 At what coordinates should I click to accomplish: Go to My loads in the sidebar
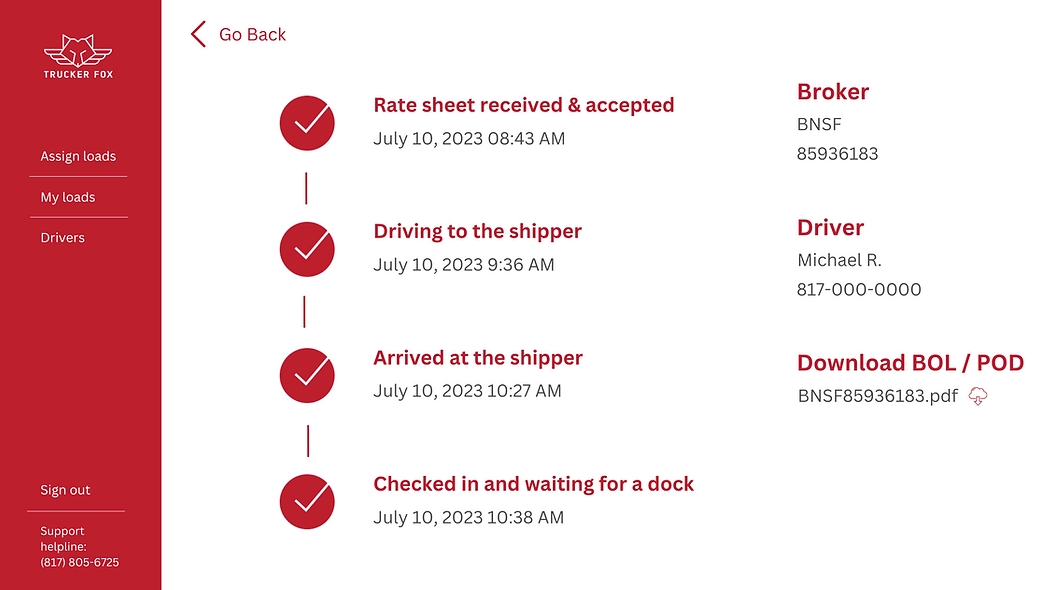click(68, 197)
